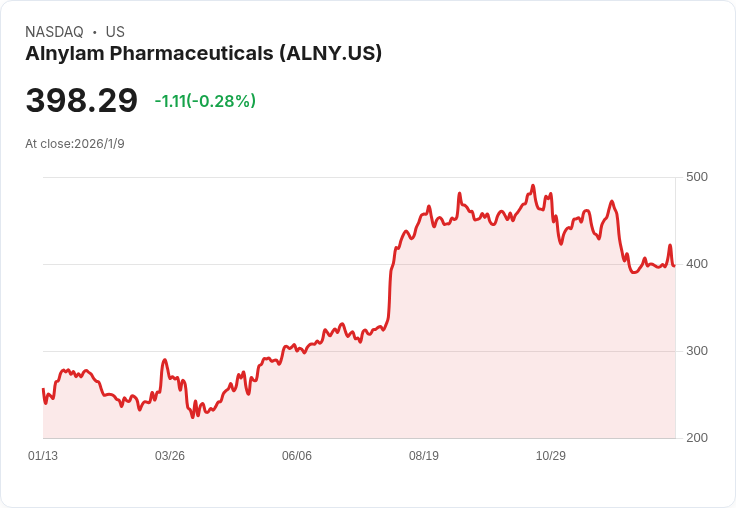Open the Alnylam Pharmaceuticals (ALNY.US) title
The height and width of the screenshot is (508, 736).
[203, 54]
